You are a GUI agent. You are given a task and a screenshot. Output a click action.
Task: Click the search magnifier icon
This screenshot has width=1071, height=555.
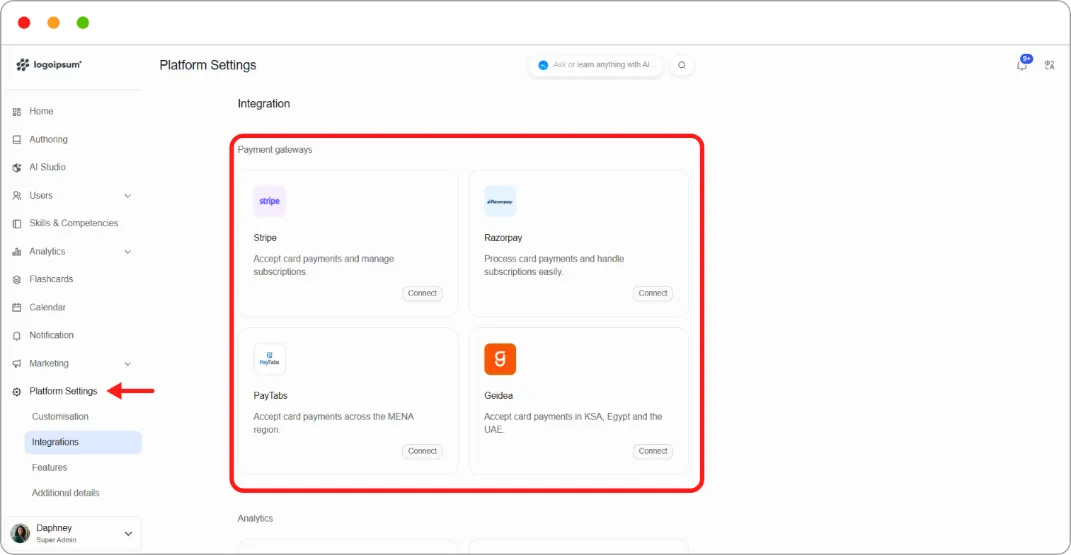pyautogui.click(x=682, y=65)
